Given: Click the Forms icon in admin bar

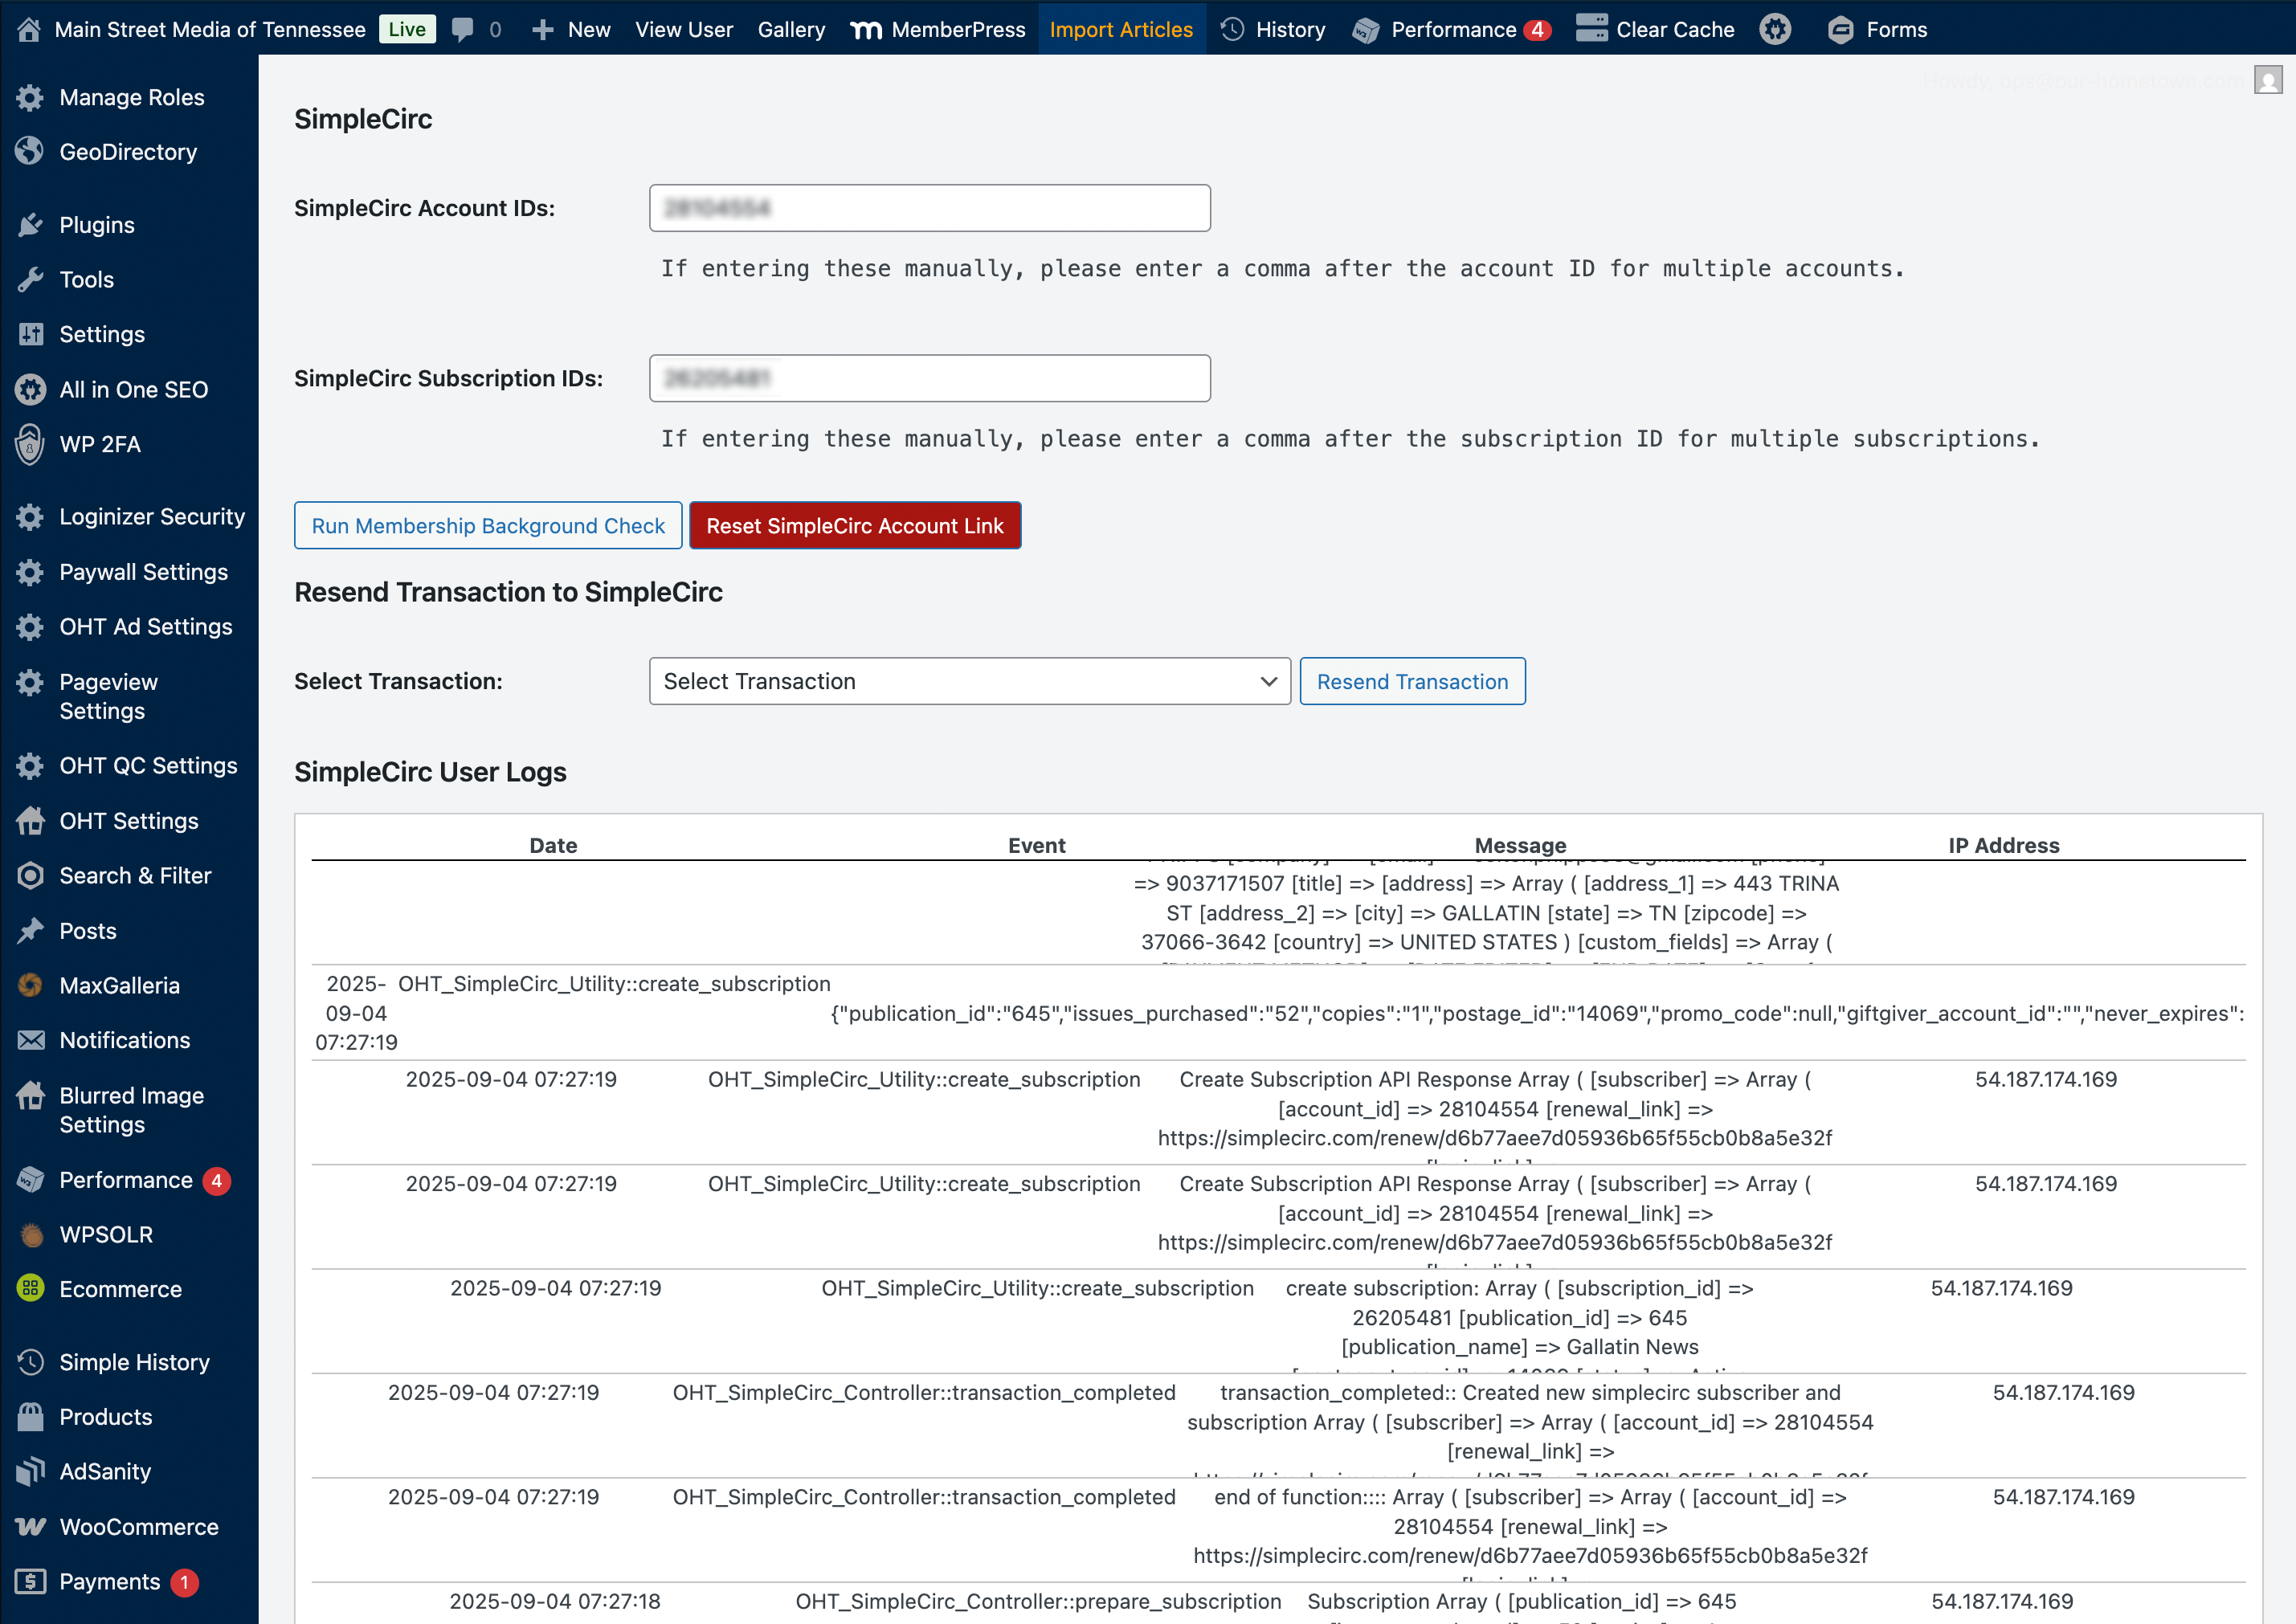Looking at the screenshot, I should 1840,30.
